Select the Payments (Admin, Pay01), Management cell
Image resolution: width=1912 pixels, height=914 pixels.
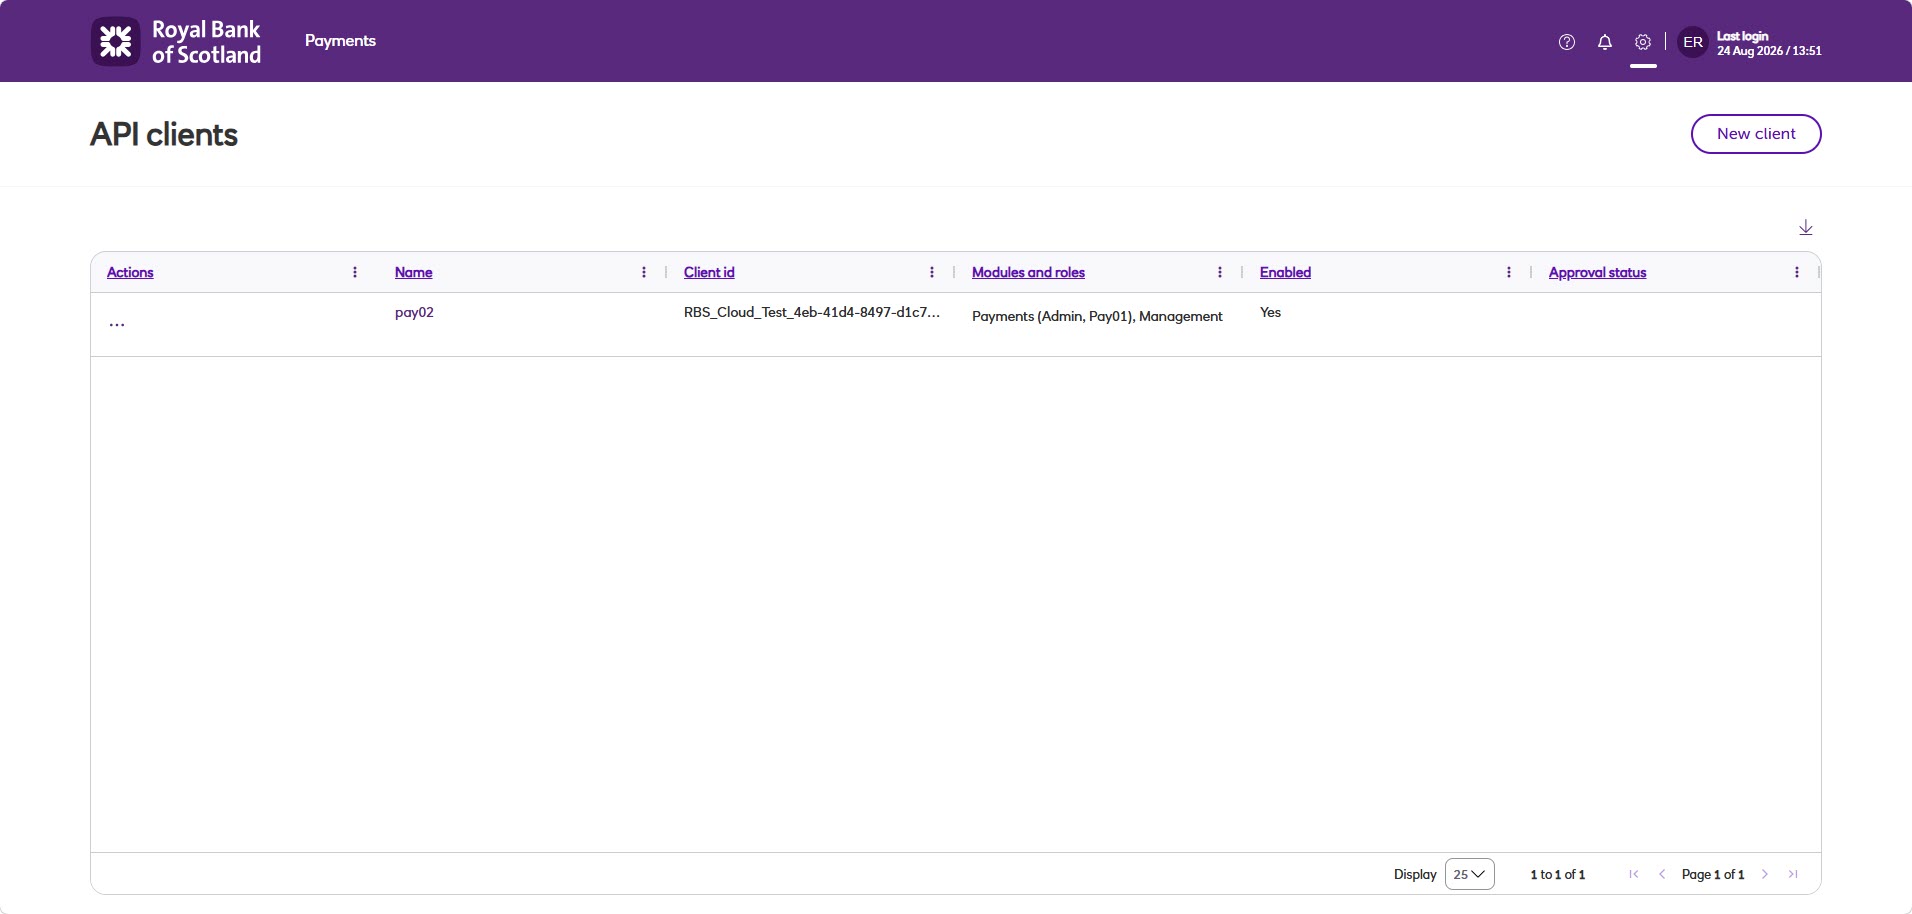pos(1097,316)
